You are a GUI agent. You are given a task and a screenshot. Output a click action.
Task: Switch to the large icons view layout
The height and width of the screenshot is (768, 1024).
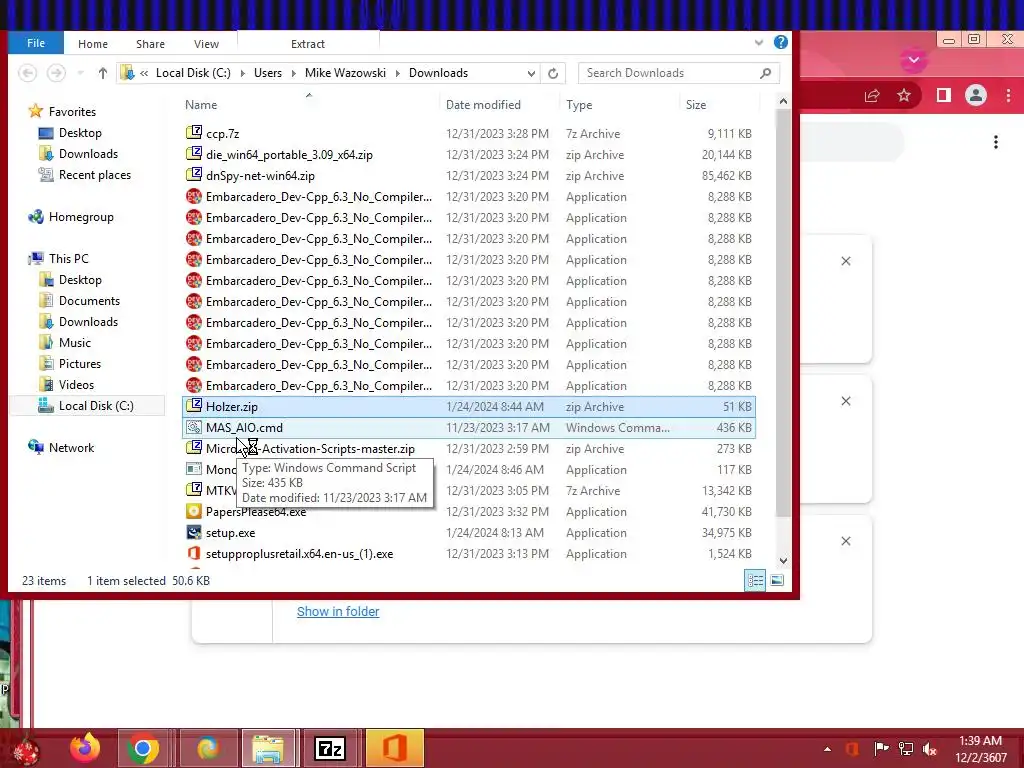776,580
